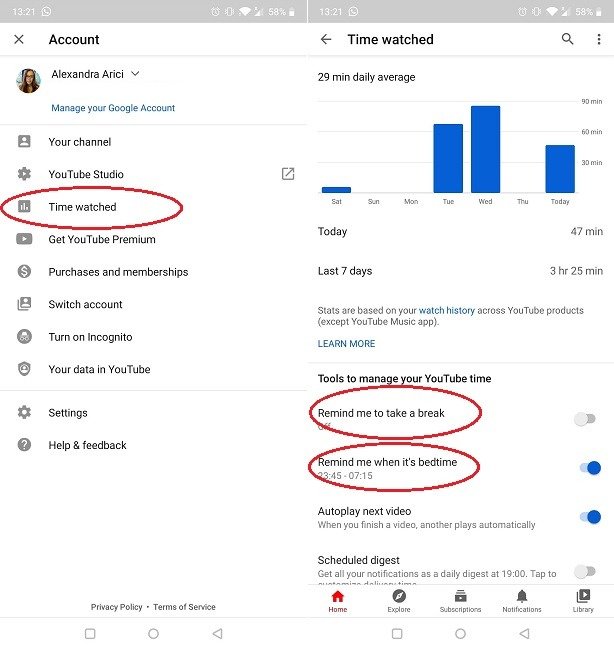614x650 pixels.
Task: Expand the account chevron next to Alexandra Arici
Action: click(135, 74)
